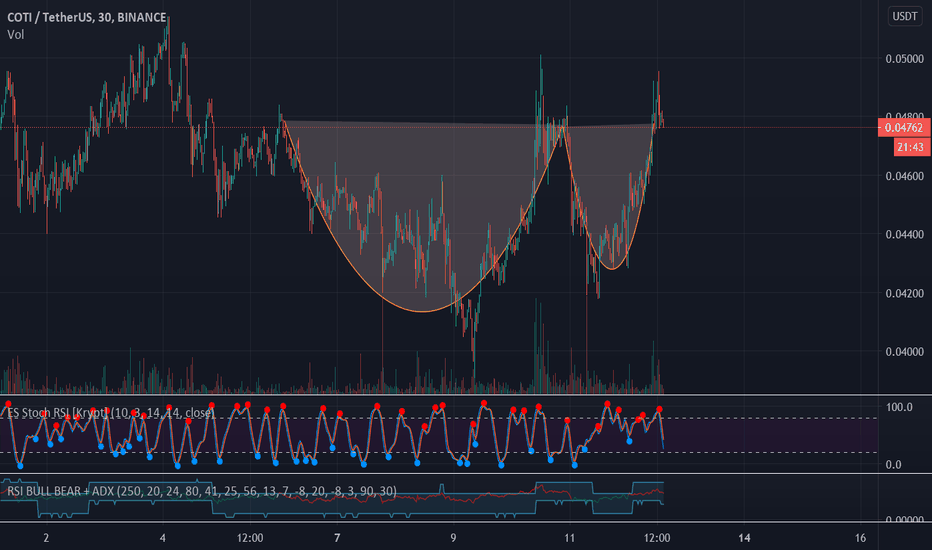Click the date label 16 on time axis

861,538
